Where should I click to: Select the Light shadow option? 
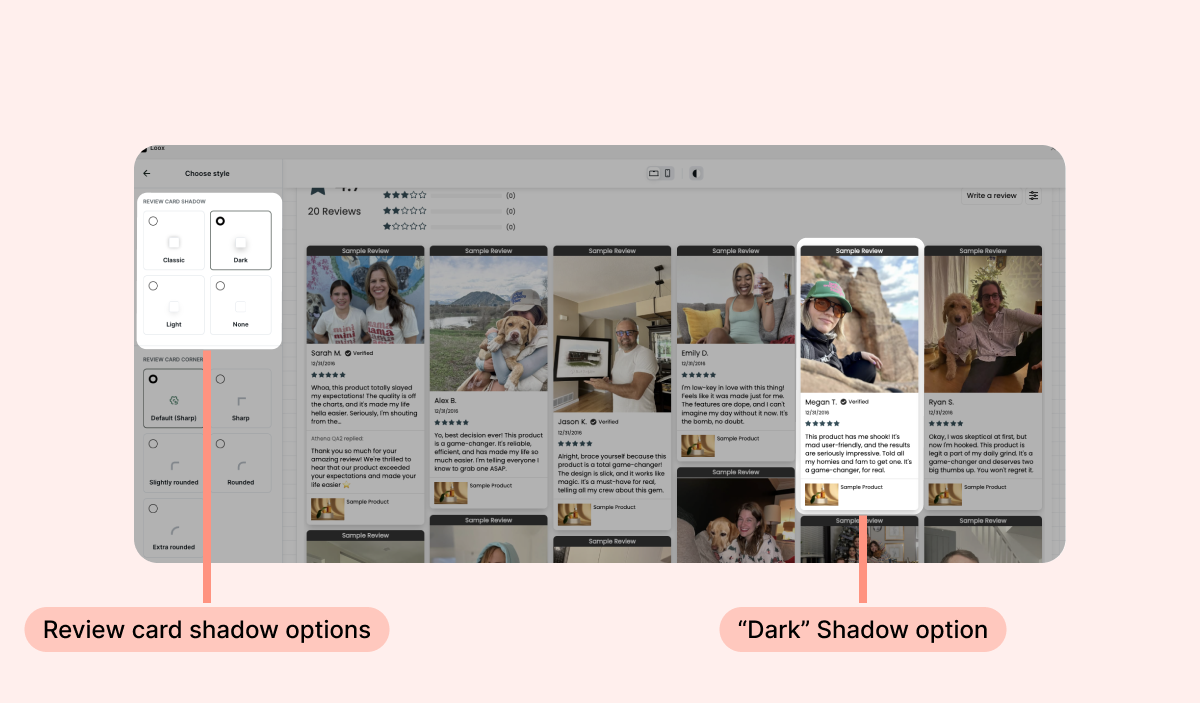click(x=174, y=305)
